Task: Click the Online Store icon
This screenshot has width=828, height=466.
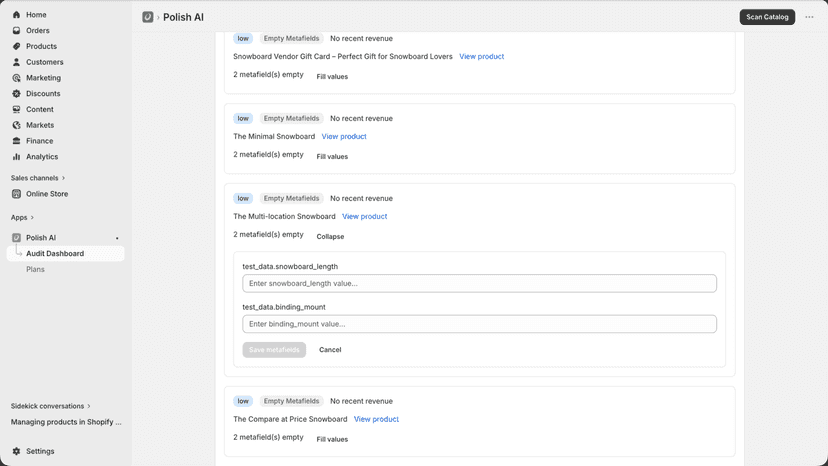Action: tap(16, 194)
